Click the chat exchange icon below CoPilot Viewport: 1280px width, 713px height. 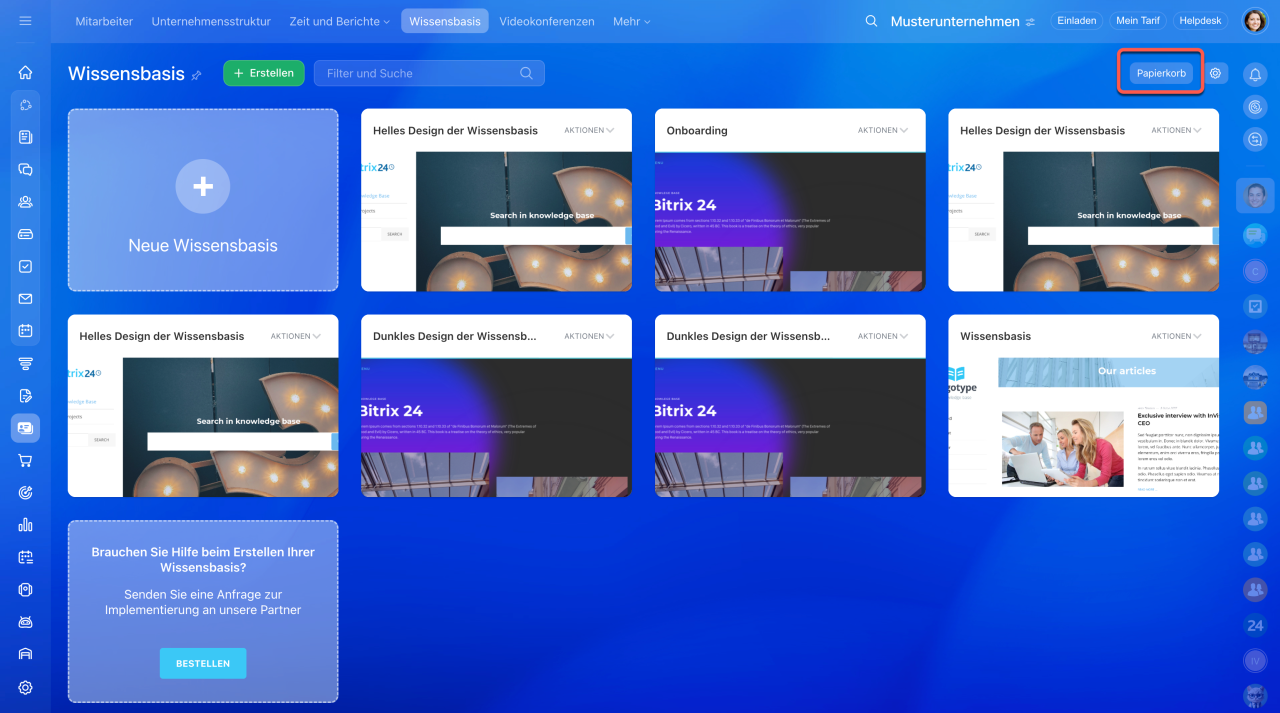(x=1255, y=139)
